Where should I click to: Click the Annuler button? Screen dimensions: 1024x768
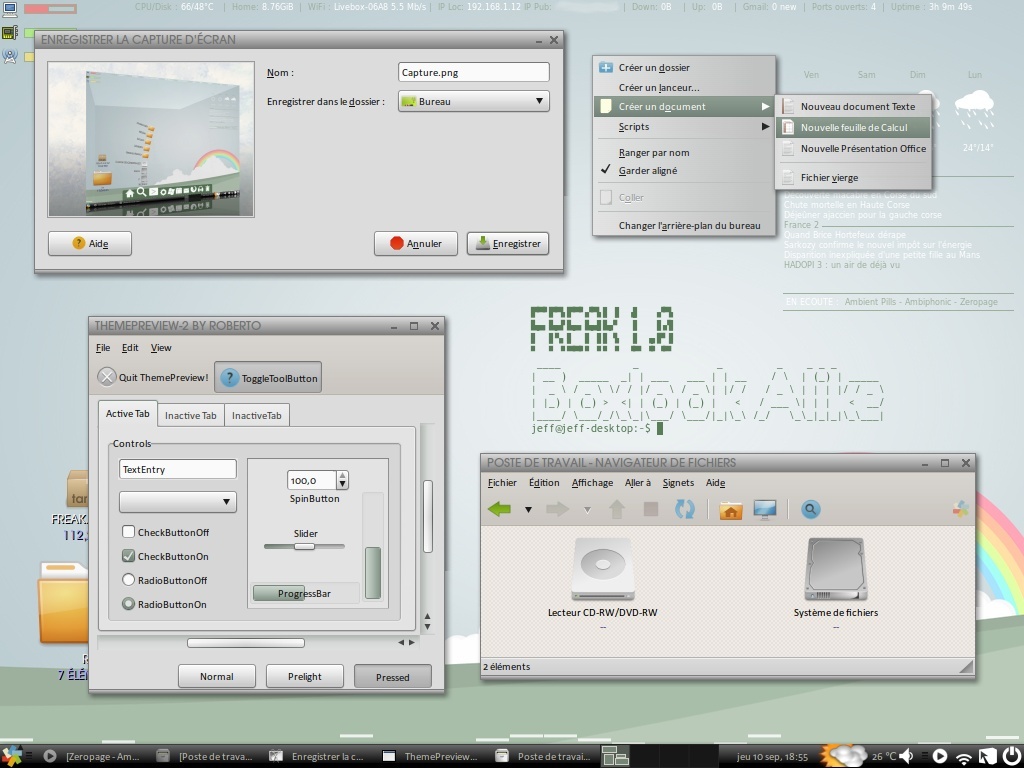tap(416, 243)
